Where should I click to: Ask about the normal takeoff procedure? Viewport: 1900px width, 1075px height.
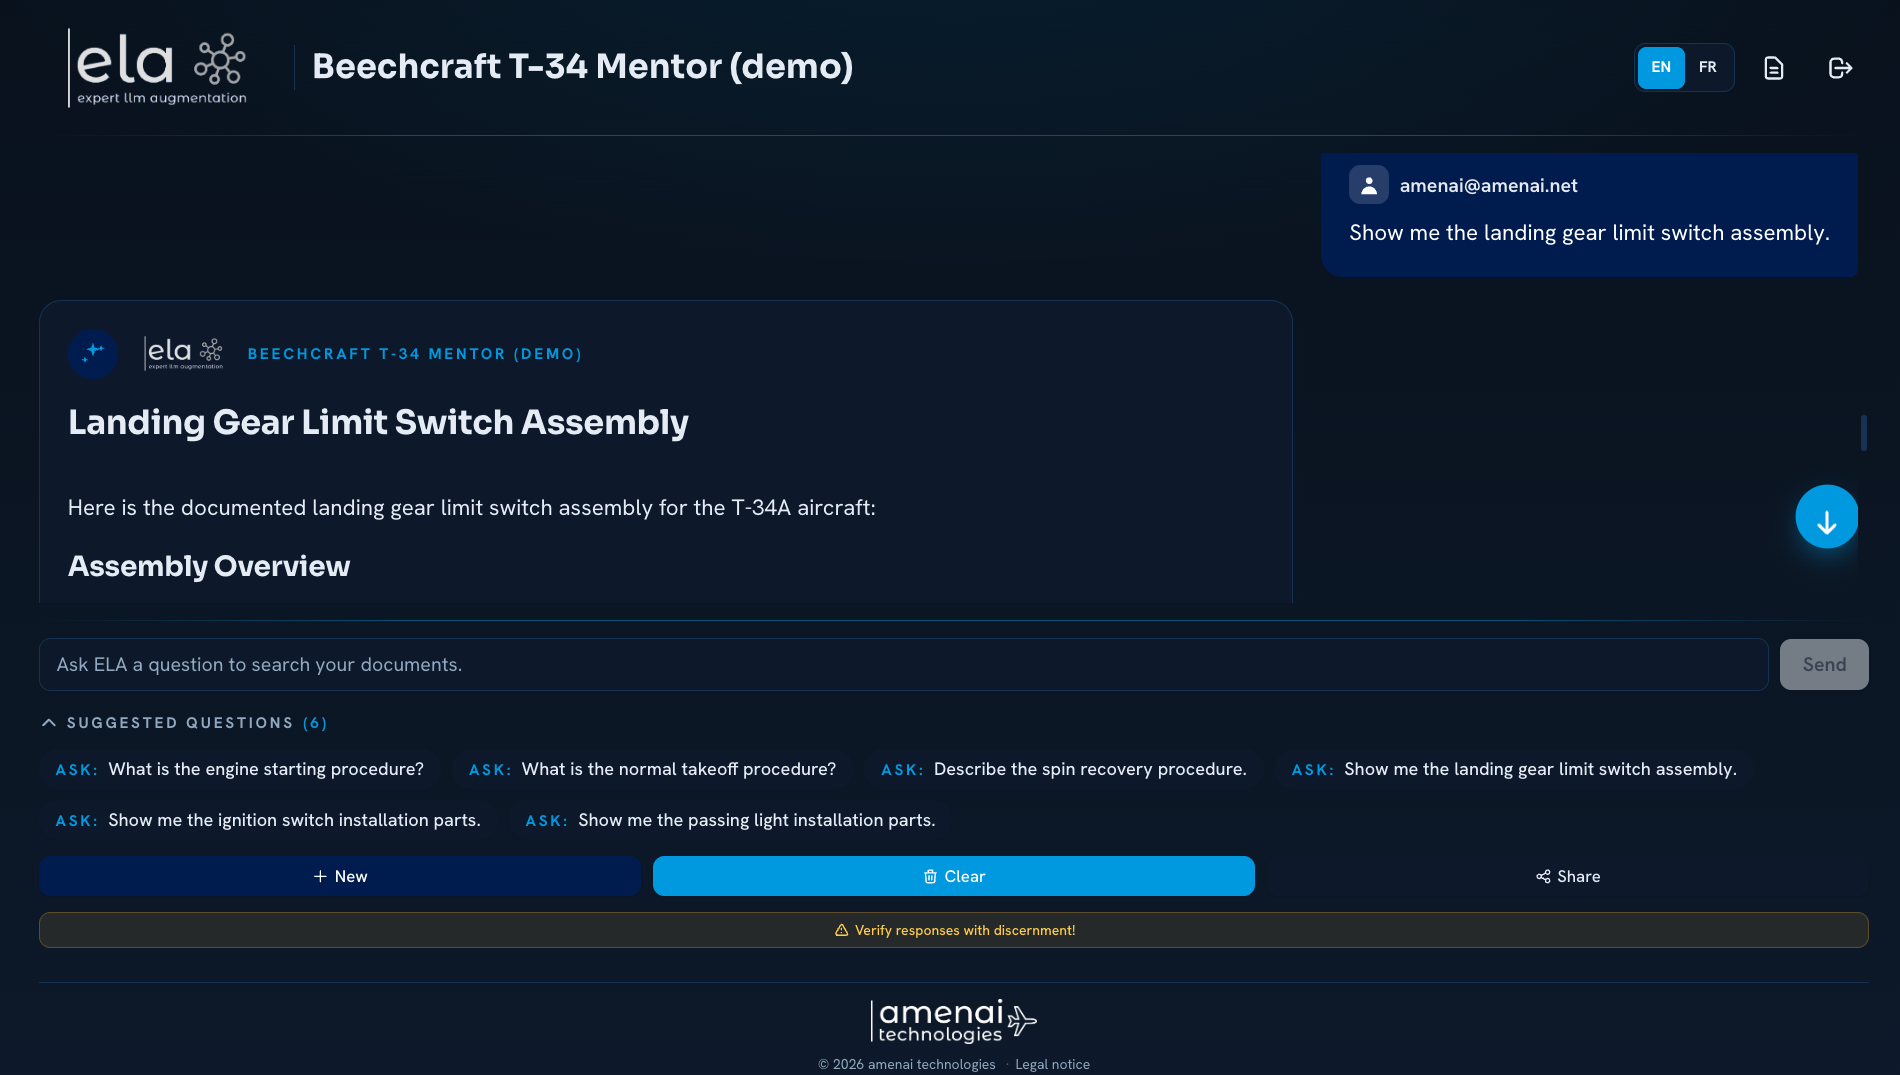point(652,769)
